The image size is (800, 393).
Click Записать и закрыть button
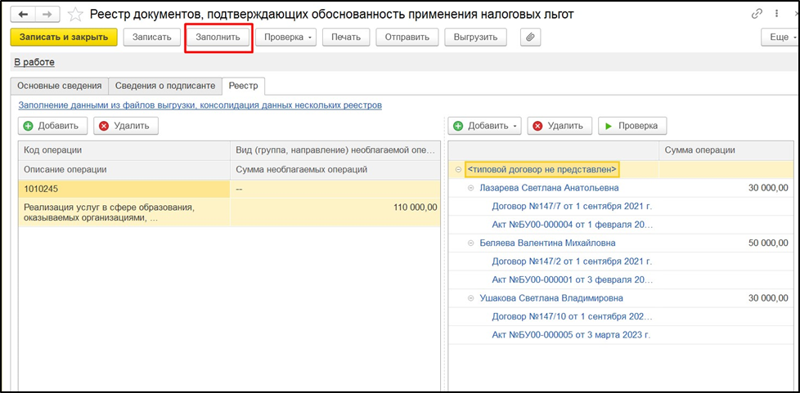[x=64, y=37]
